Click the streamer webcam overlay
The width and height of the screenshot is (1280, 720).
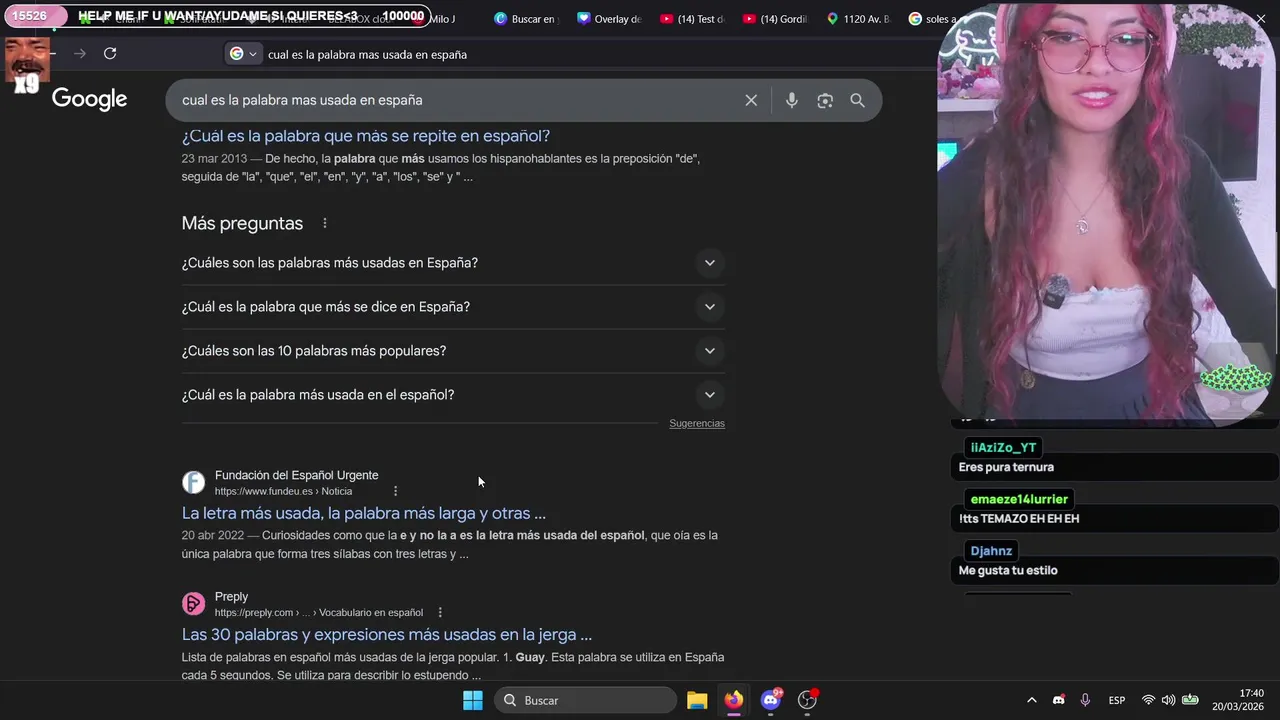(x=1108, y=215)
